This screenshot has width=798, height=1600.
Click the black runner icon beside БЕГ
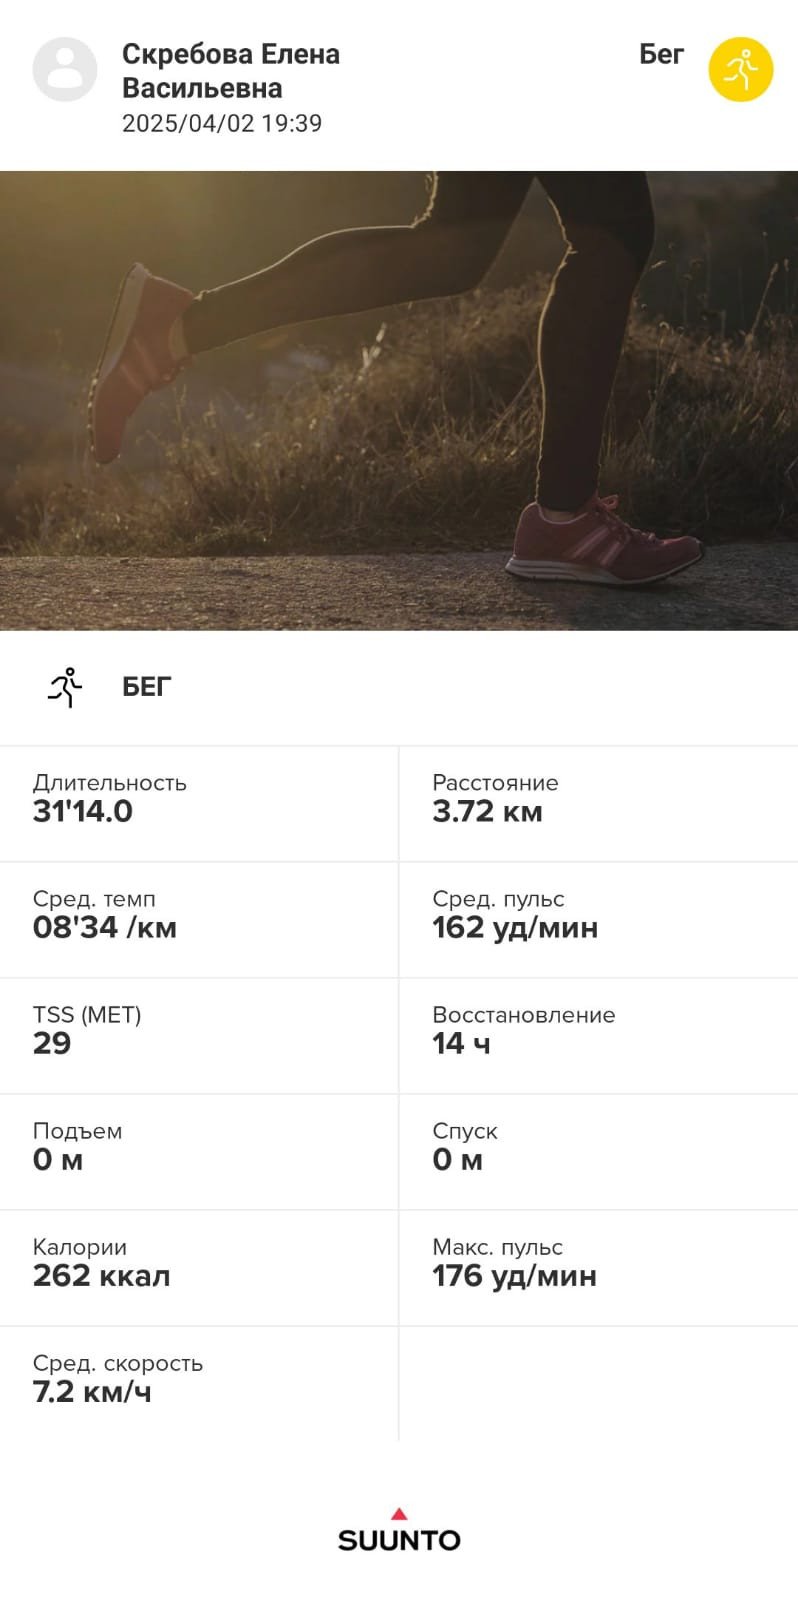[x=65, y=687]
